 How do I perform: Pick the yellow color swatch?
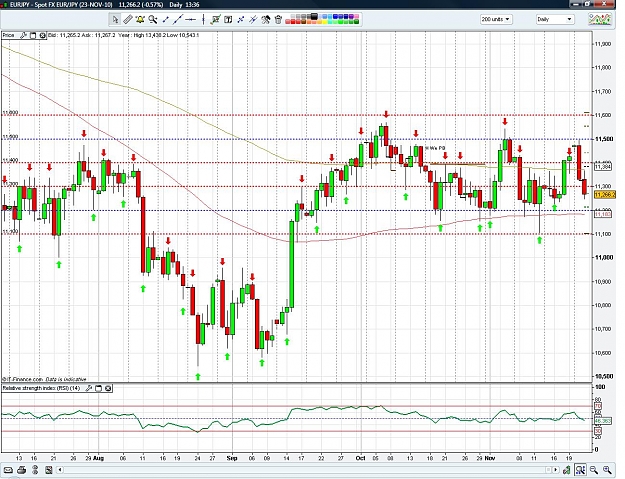(x=324, y=22)
